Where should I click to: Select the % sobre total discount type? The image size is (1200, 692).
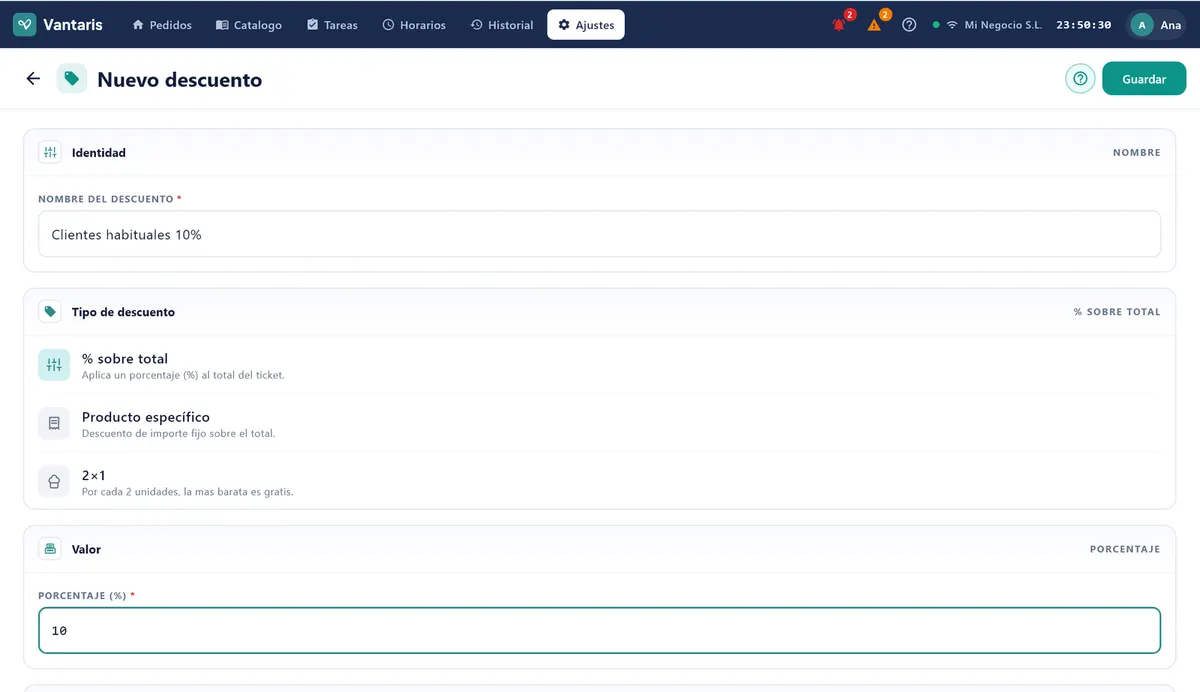pyautogui.click(x=599, y=365)
